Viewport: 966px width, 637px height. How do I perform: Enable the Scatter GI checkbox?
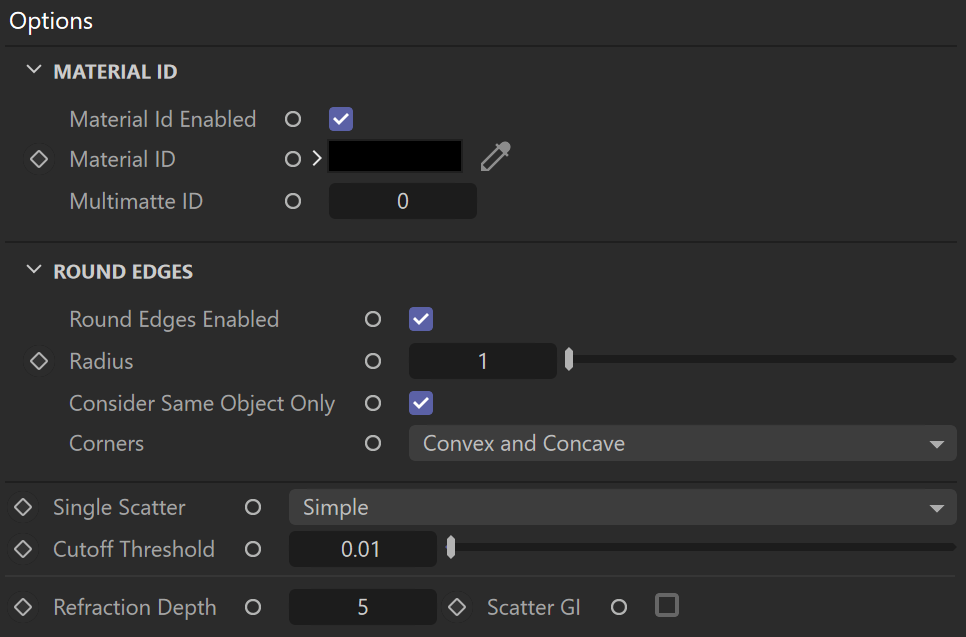click(x=667, y=606)
